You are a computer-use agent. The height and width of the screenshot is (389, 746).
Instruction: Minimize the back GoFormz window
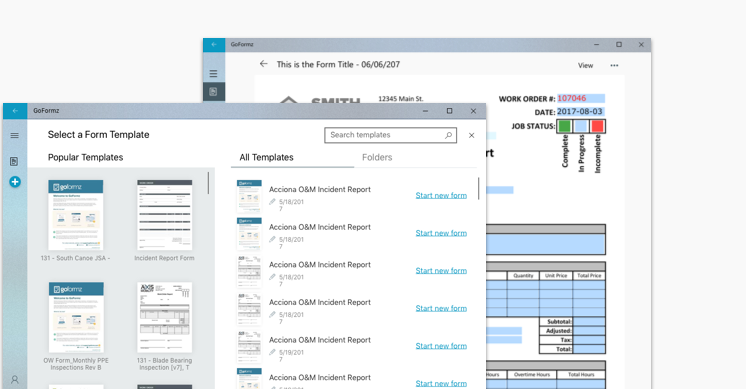597,45
